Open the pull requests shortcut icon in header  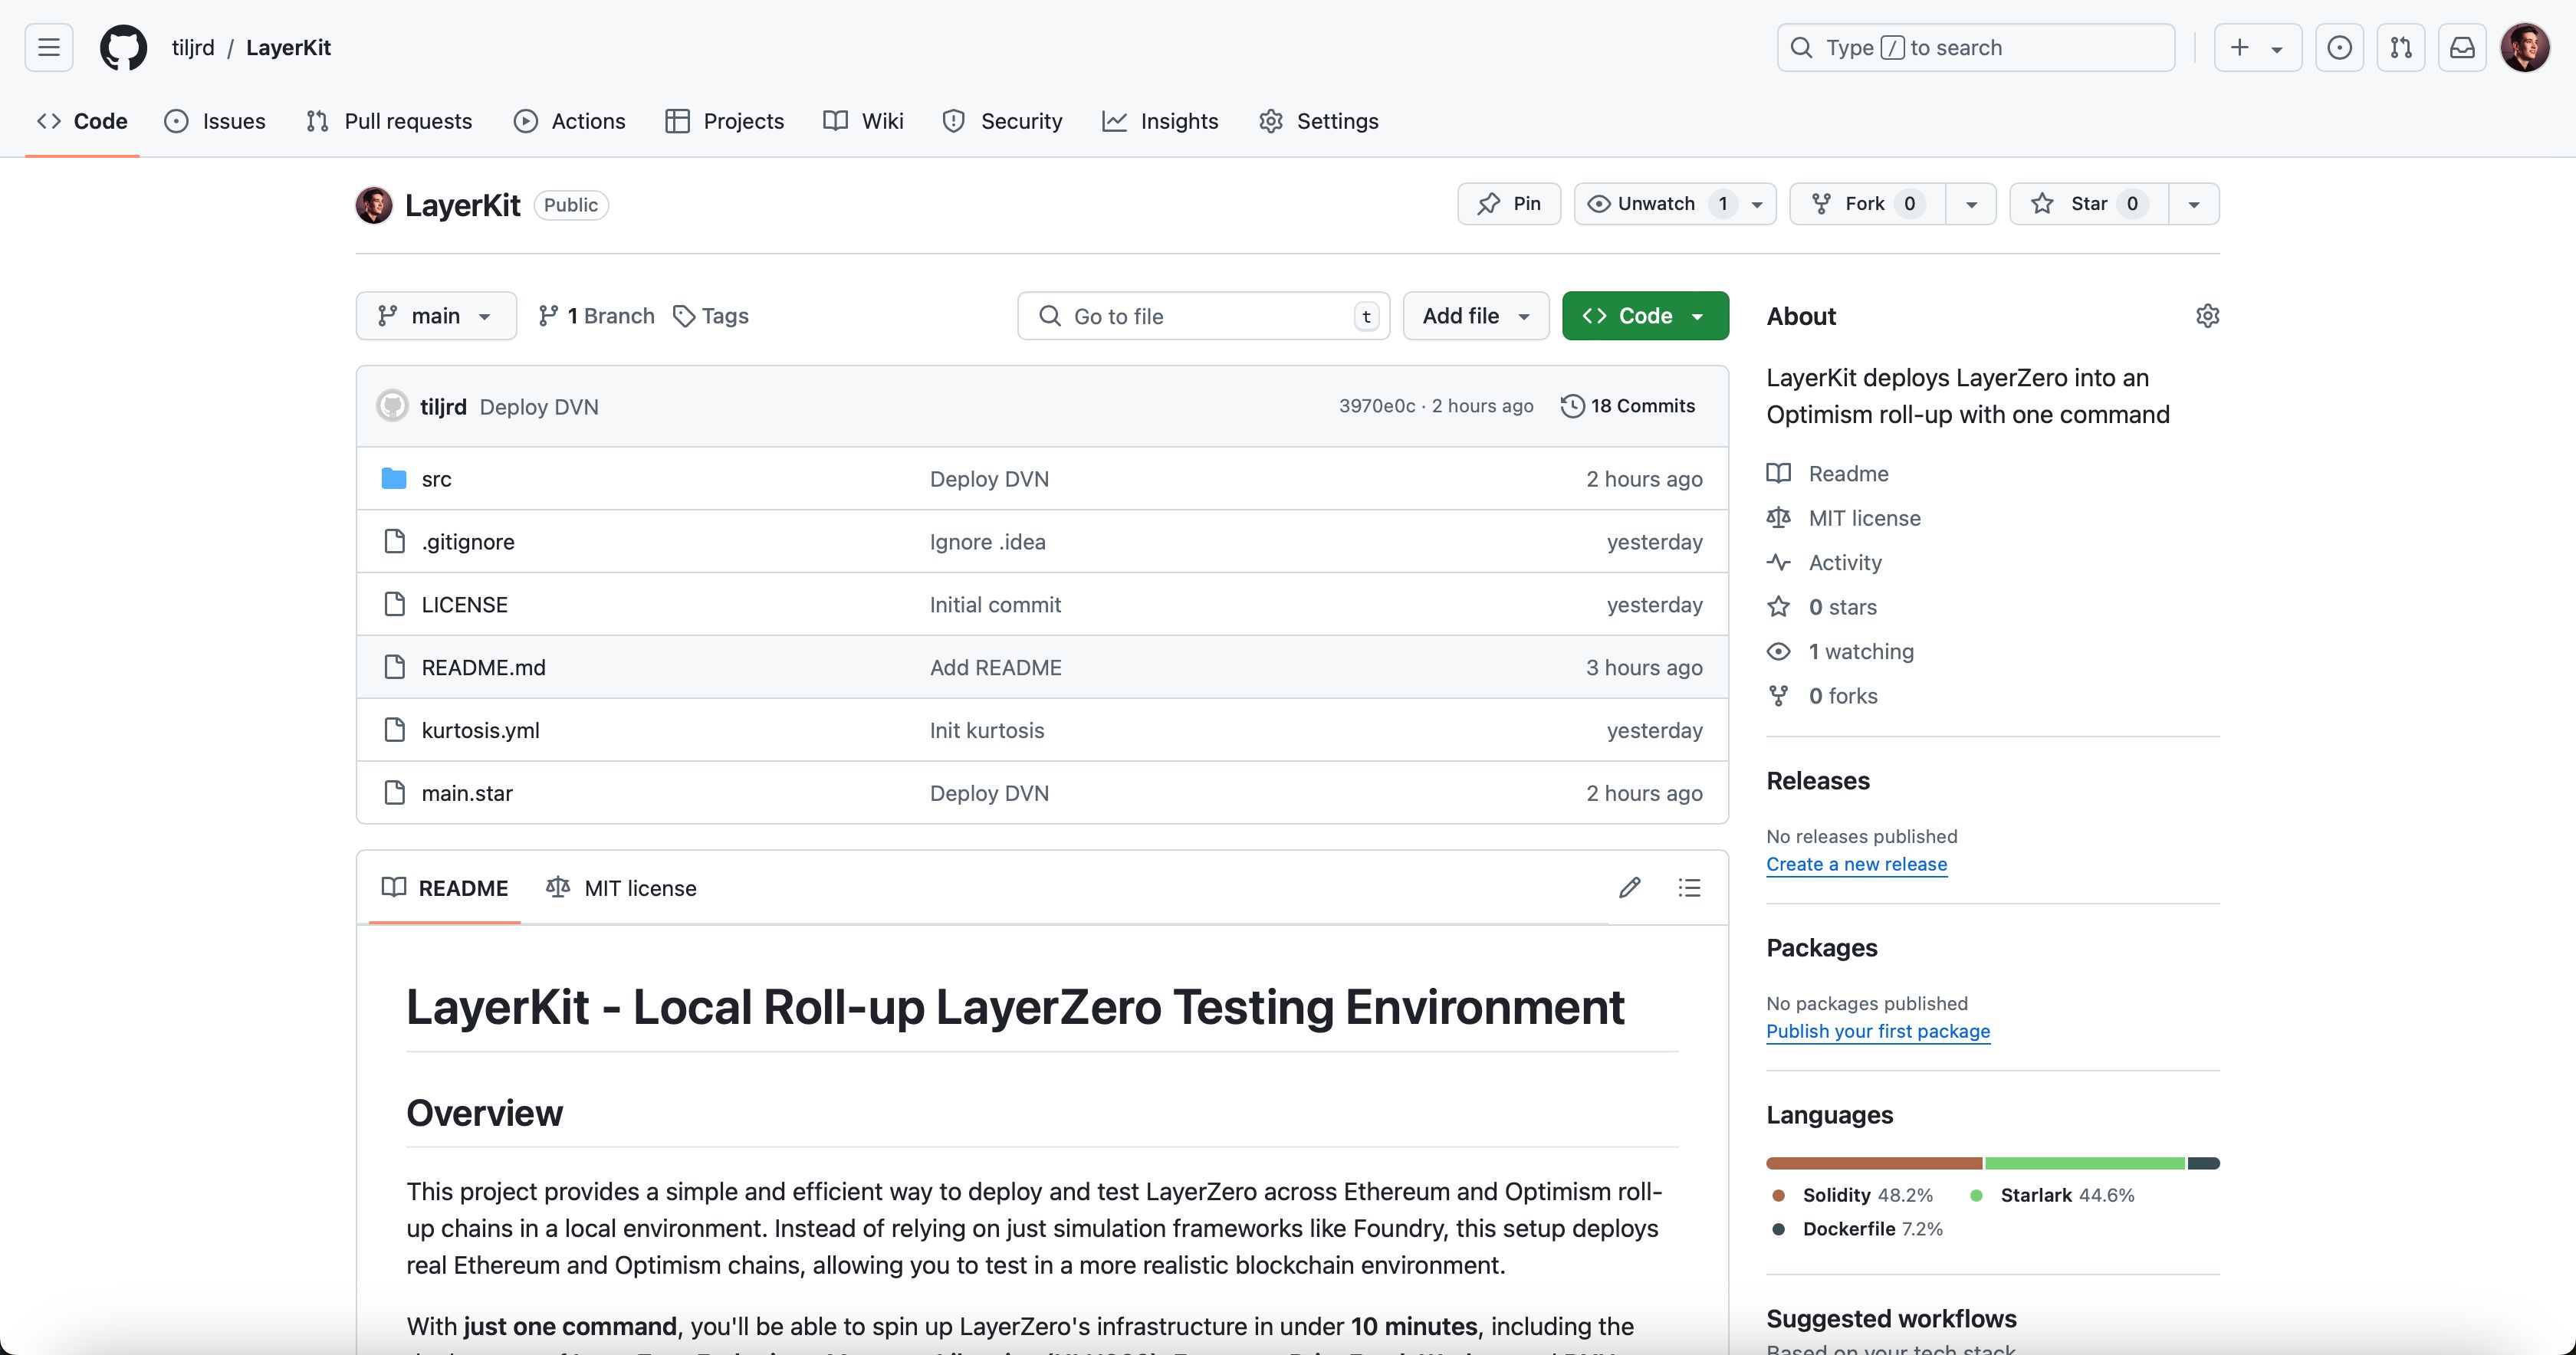click(2400, 47)
